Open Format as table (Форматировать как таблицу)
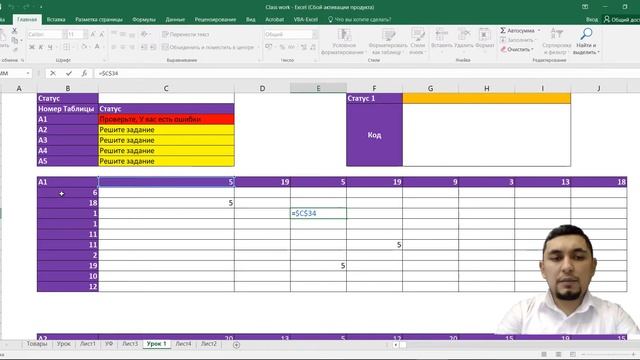Image resolution: width=640 pixels, height=360 pixels. [388, 42]
